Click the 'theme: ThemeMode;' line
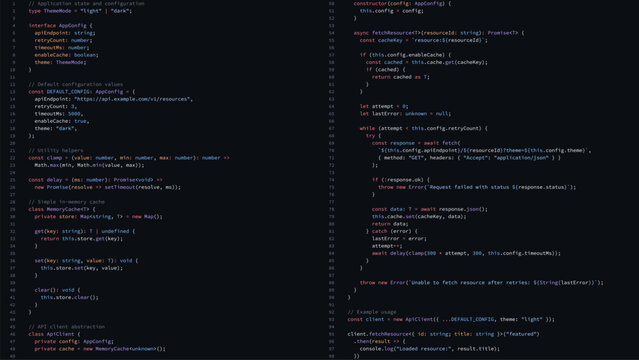The width and height of the screenshot is (639, 360). (60, 62)
